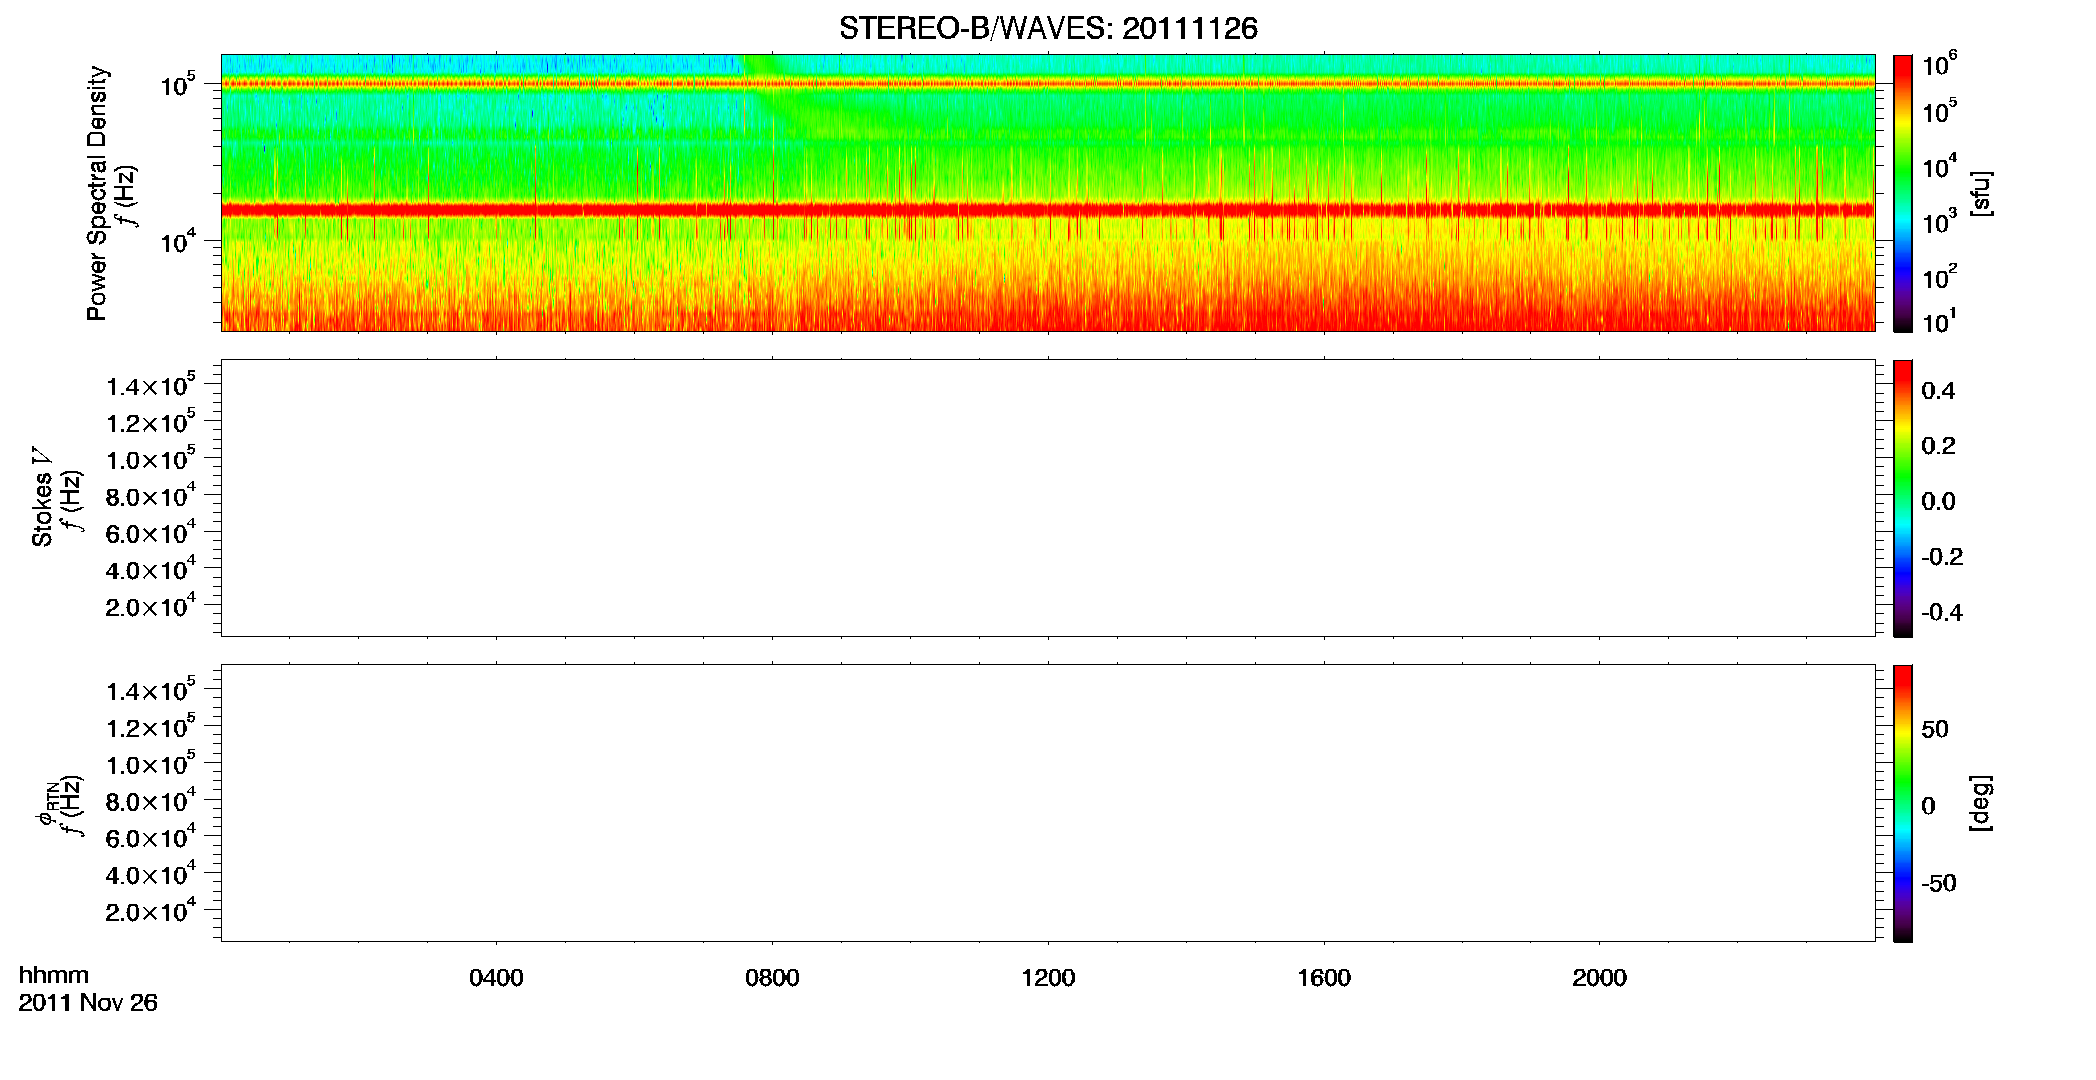Click the Power Spectral Density axis label
Viewport: 2096px width, 1080px height.
(x=96, y=193)
